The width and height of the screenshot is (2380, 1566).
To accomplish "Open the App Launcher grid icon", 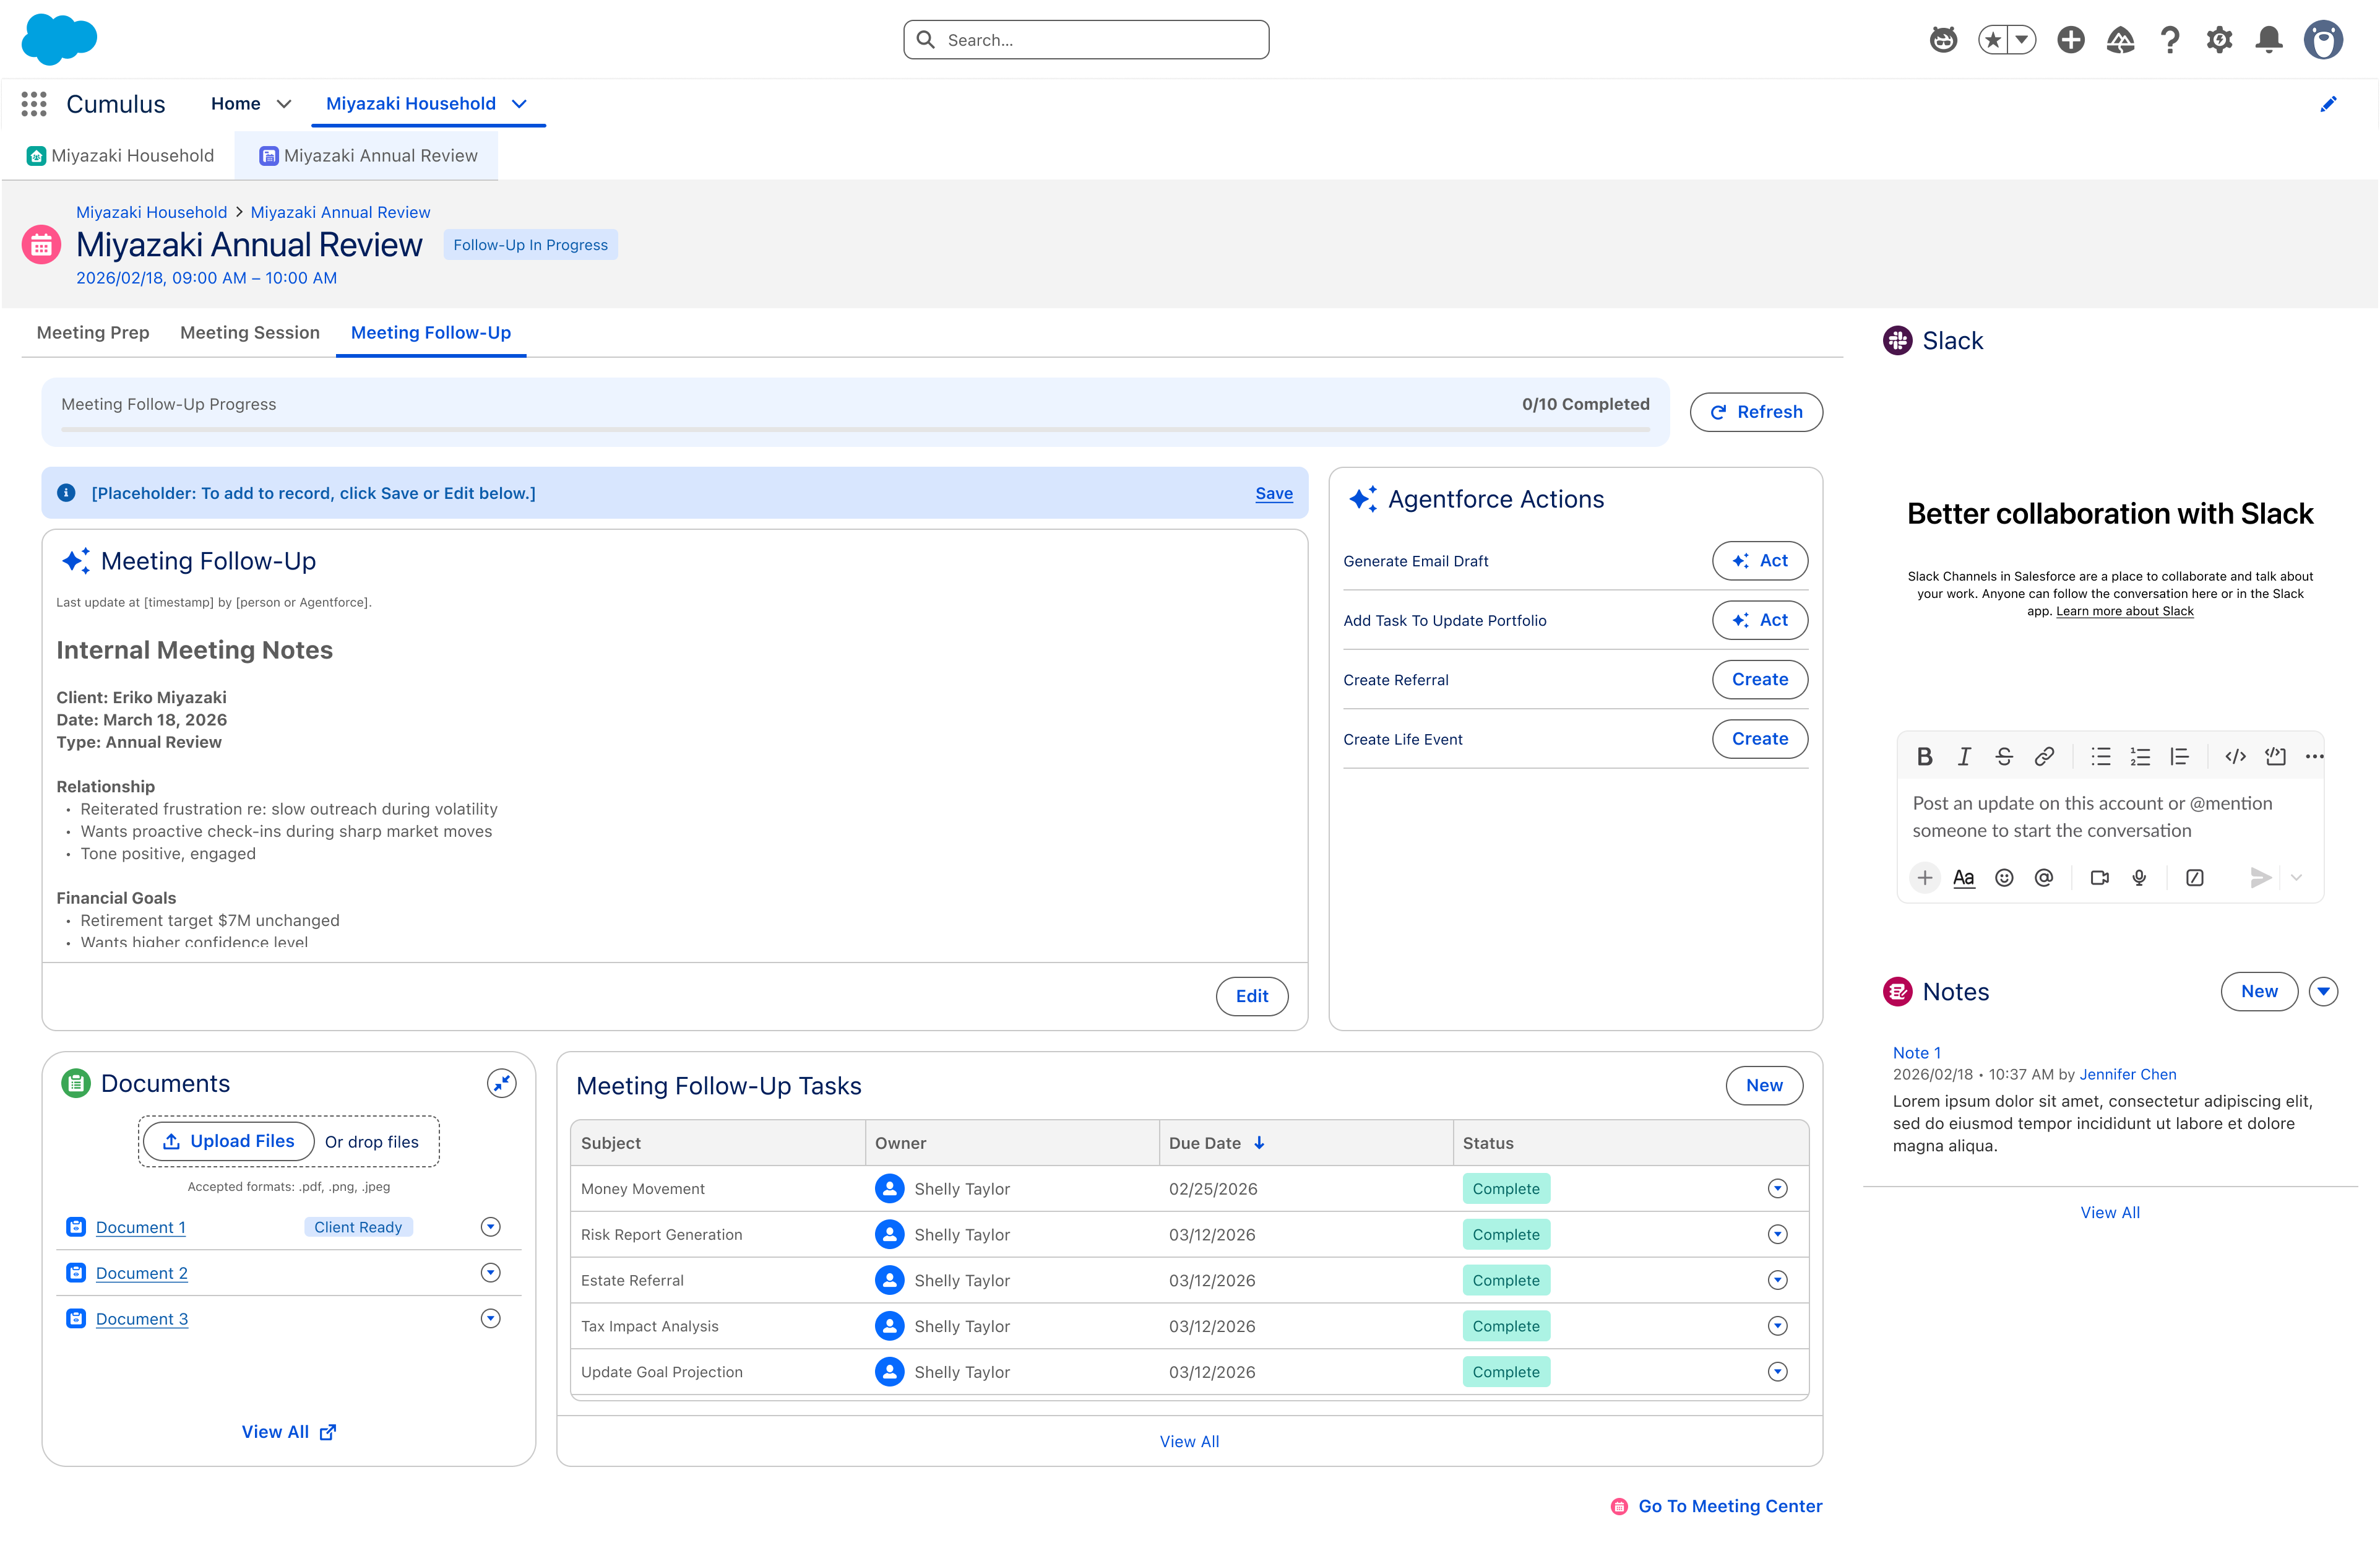I will [x=34, y=104].
